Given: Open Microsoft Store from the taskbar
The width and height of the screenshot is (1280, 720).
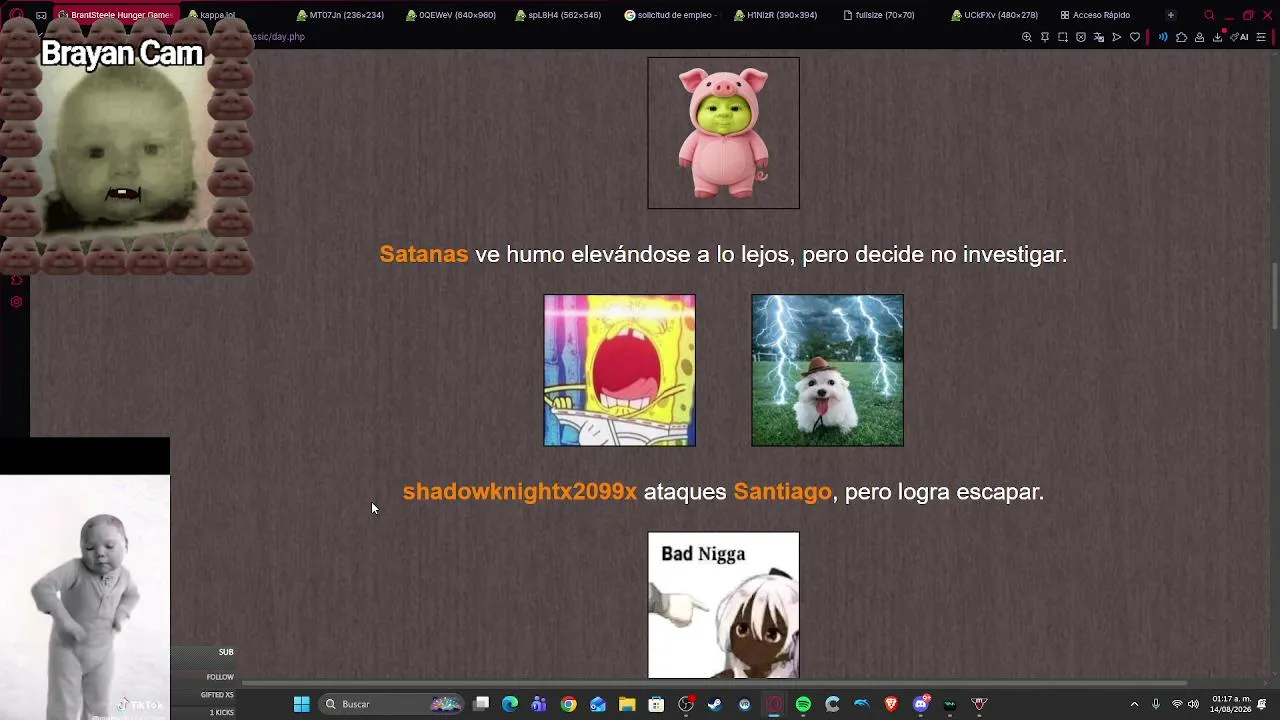Looking at the screenshot, I should tap(656, 704).
